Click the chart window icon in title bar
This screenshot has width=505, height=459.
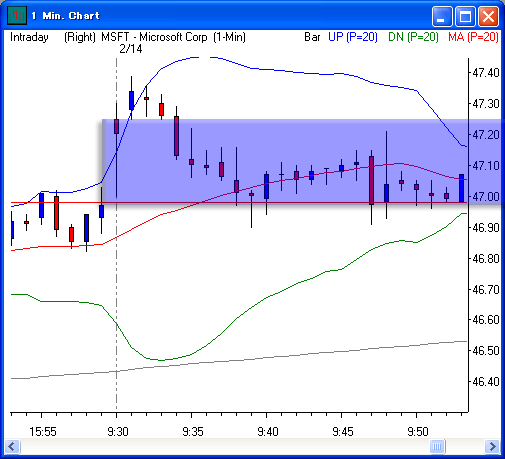(x=17, y=15)
